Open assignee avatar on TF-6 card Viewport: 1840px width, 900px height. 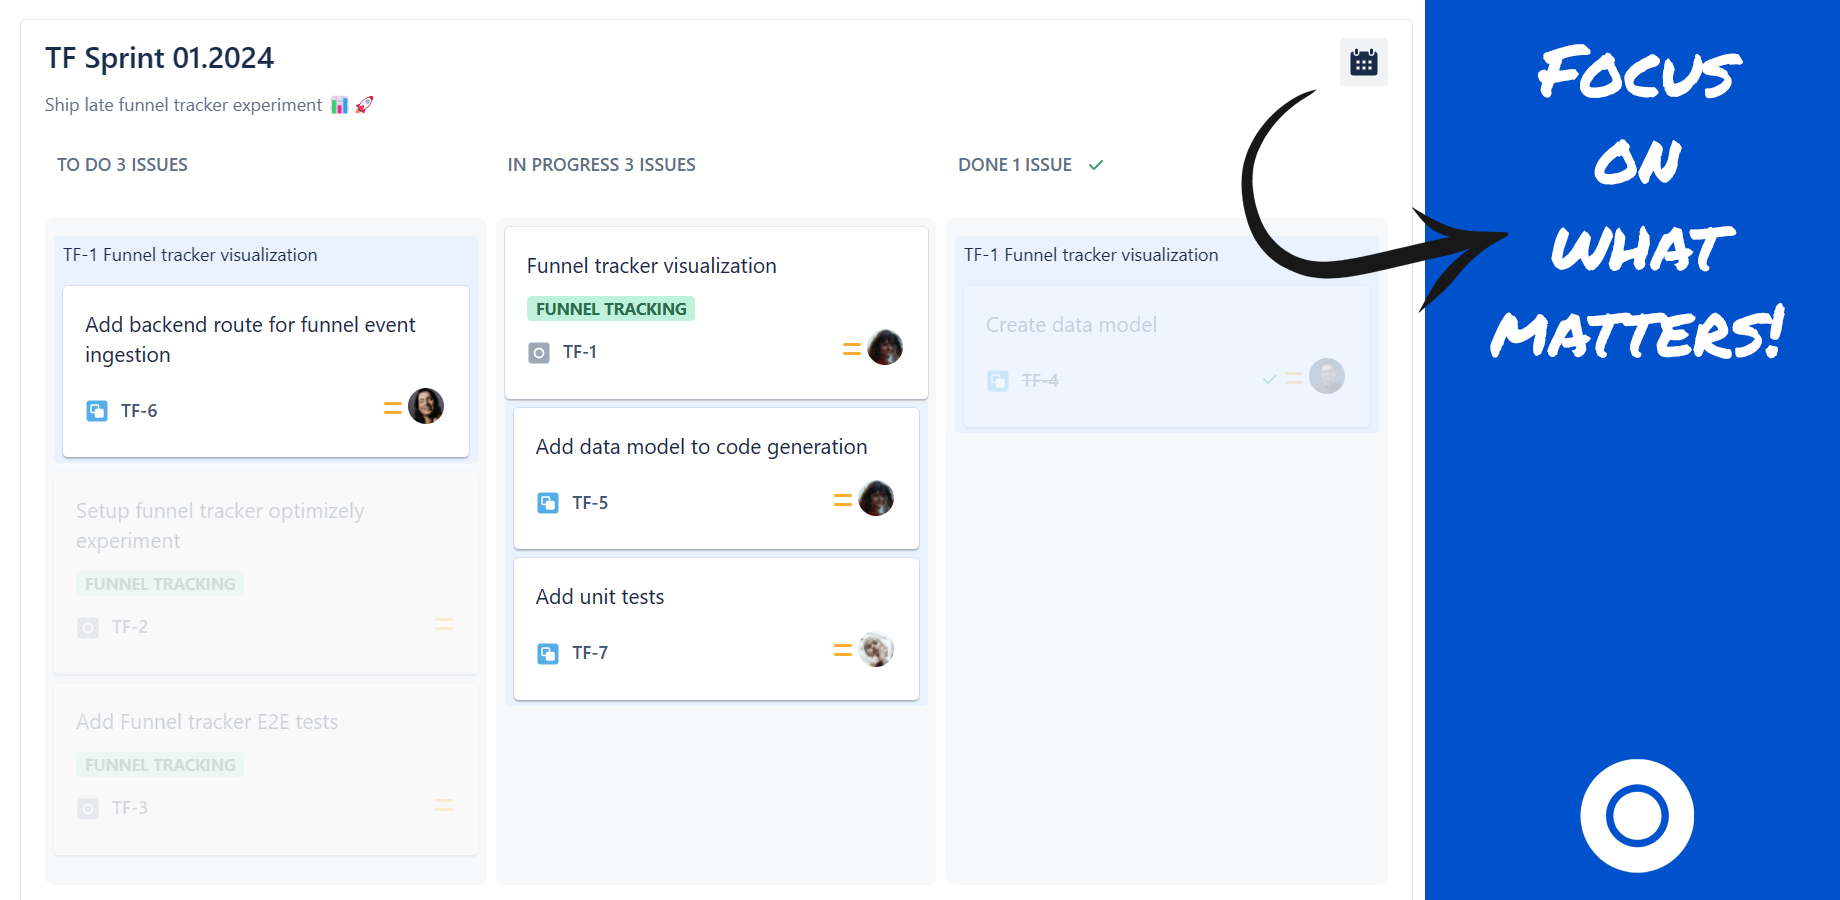point(426,406)
